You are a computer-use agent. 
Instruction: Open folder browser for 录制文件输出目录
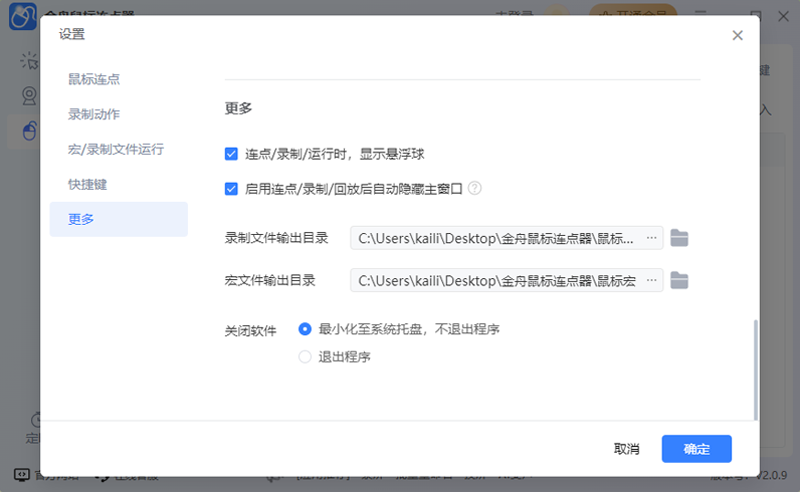pos(680,238)
